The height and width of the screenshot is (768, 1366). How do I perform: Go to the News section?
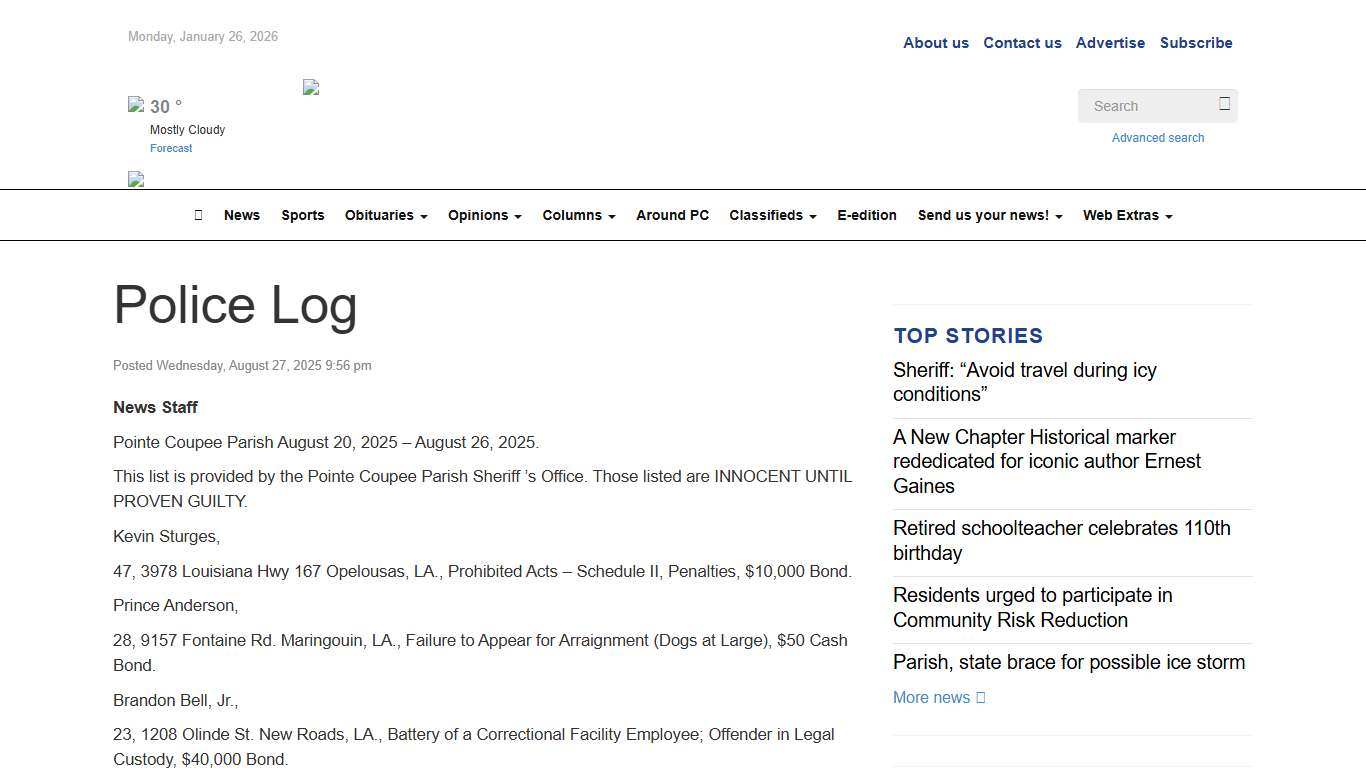[x=242, y=215]
